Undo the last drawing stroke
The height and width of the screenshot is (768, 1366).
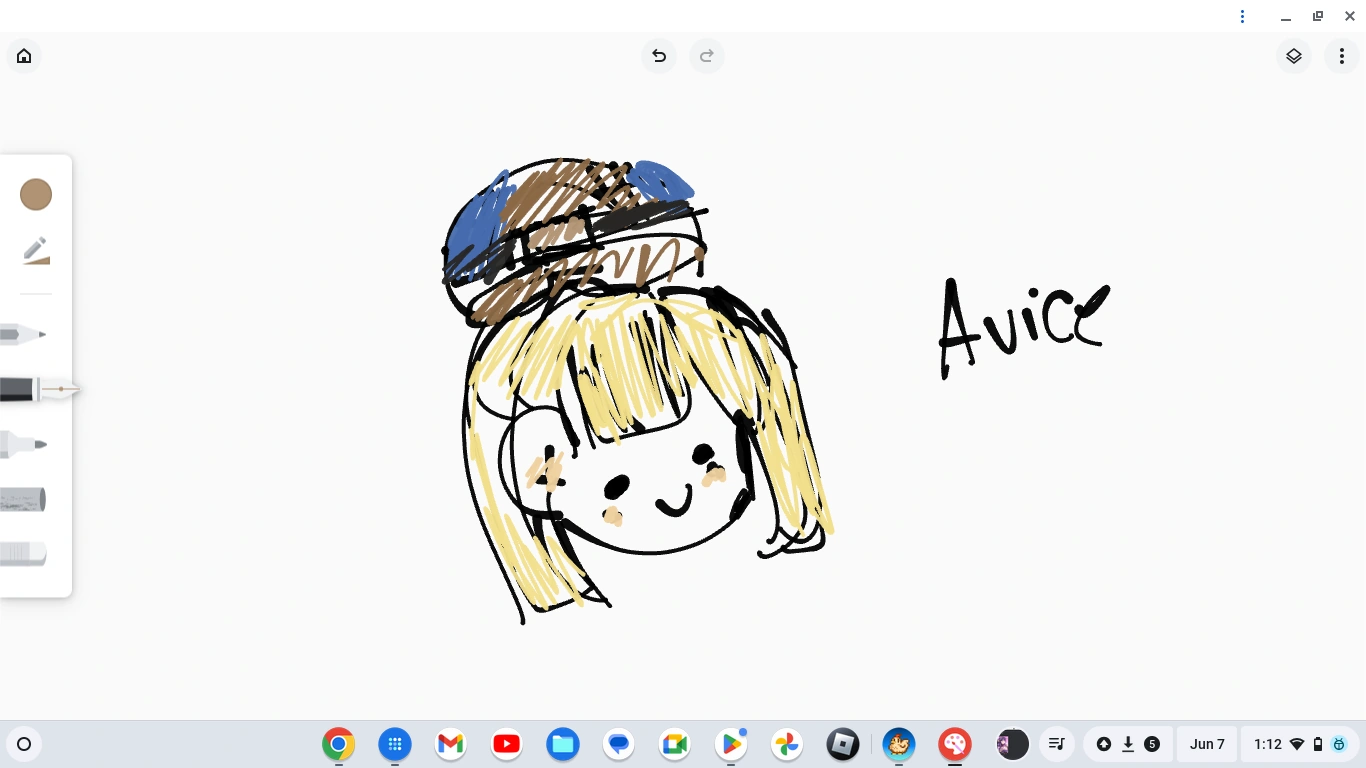tap(658, 56)
